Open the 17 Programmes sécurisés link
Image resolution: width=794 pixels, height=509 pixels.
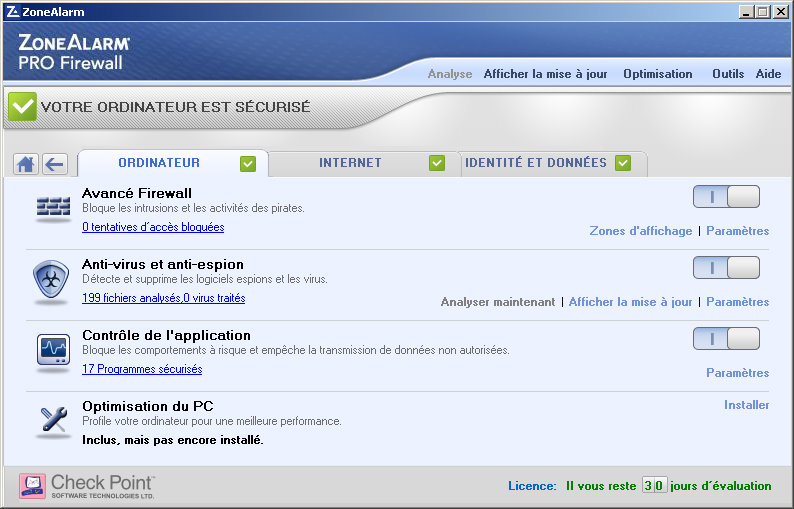click(x=142, y=369)
